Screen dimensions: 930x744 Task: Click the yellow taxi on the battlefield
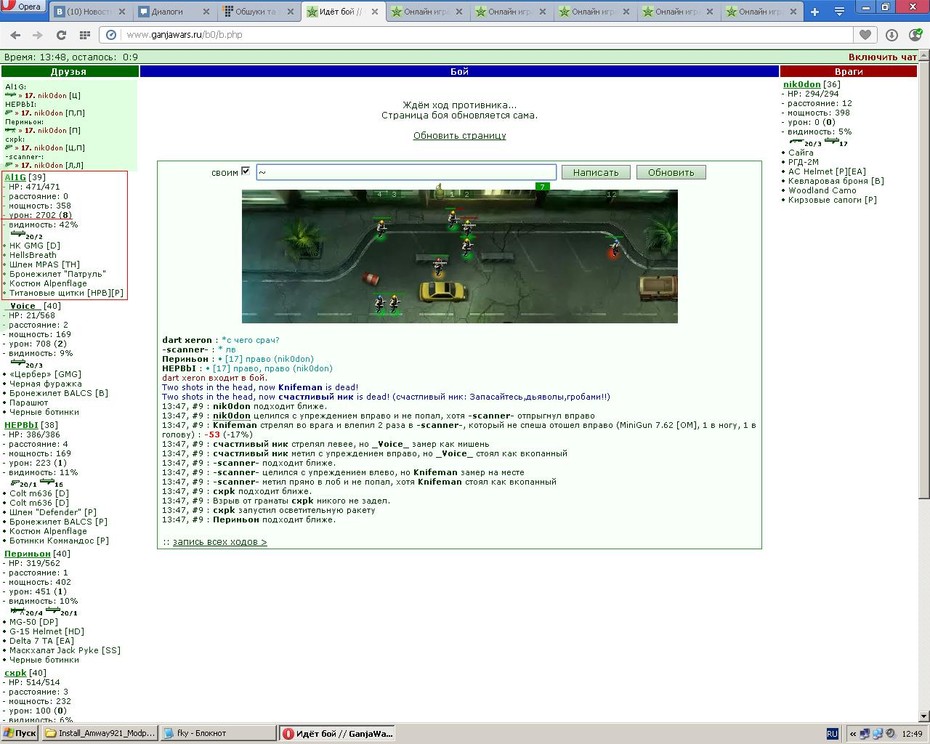pos(443,291)
